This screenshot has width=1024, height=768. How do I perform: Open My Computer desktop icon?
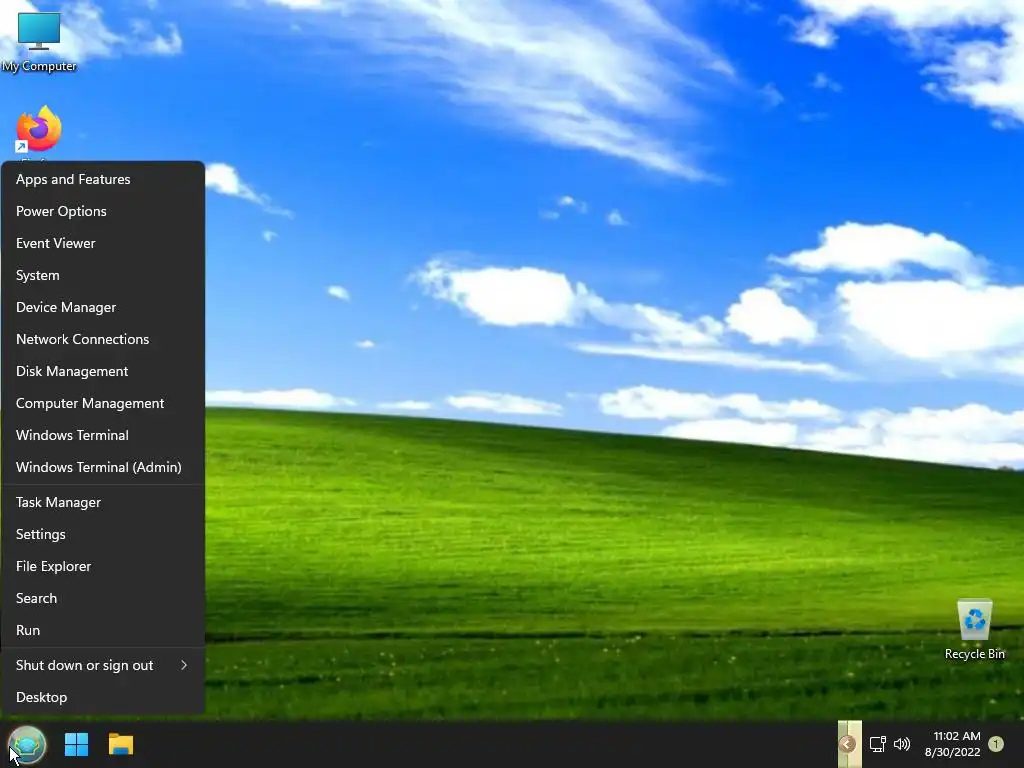39,40
